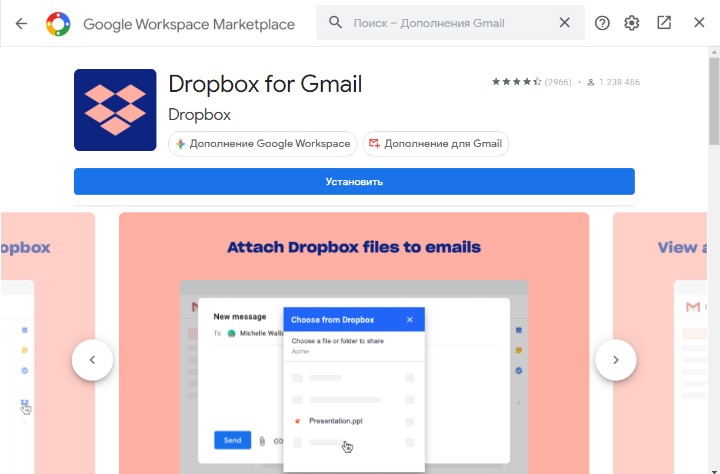Click the Google Workspace Marketplace title text
Image resolution: width=720 pixels, height=474 pixels.
(x=189, y=24)
